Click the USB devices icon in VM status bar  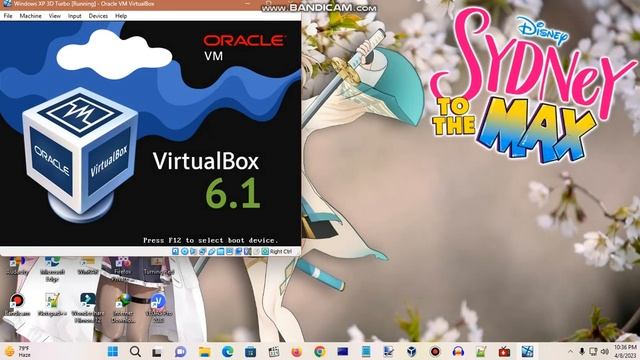click(x=211, y=251)
